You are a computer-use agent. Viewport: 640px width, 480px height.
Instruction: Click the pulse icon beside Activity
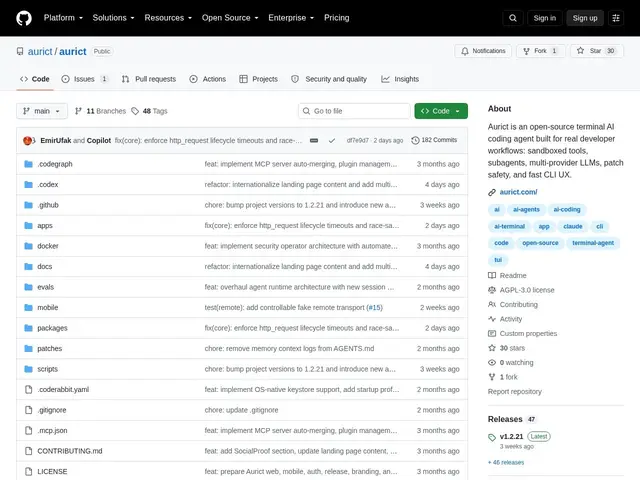492,319
